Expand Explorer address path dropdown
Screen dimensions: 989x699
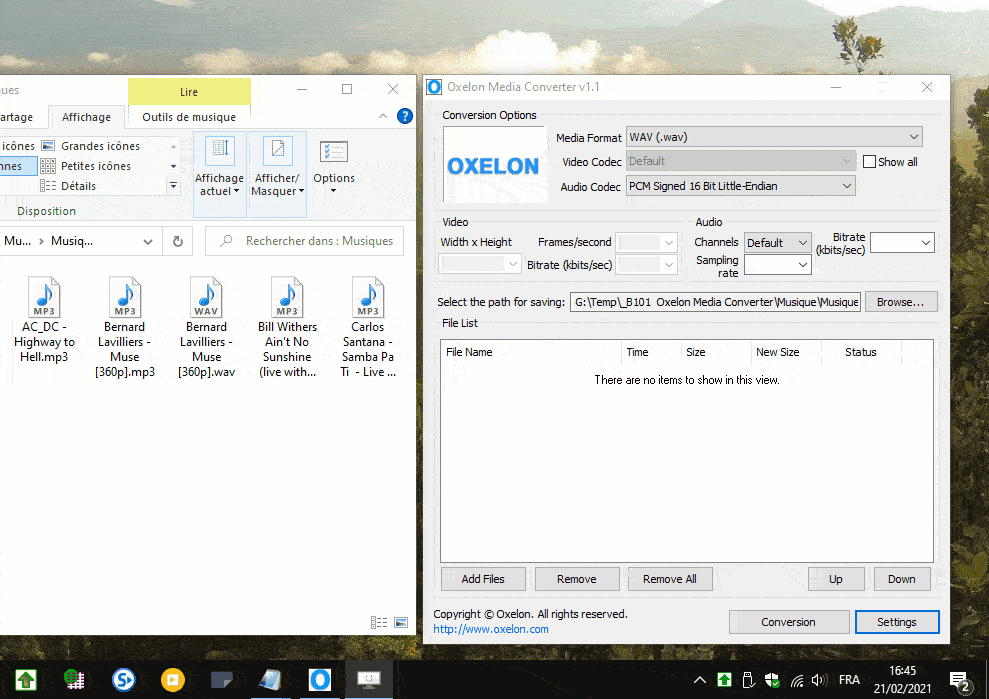148,241
